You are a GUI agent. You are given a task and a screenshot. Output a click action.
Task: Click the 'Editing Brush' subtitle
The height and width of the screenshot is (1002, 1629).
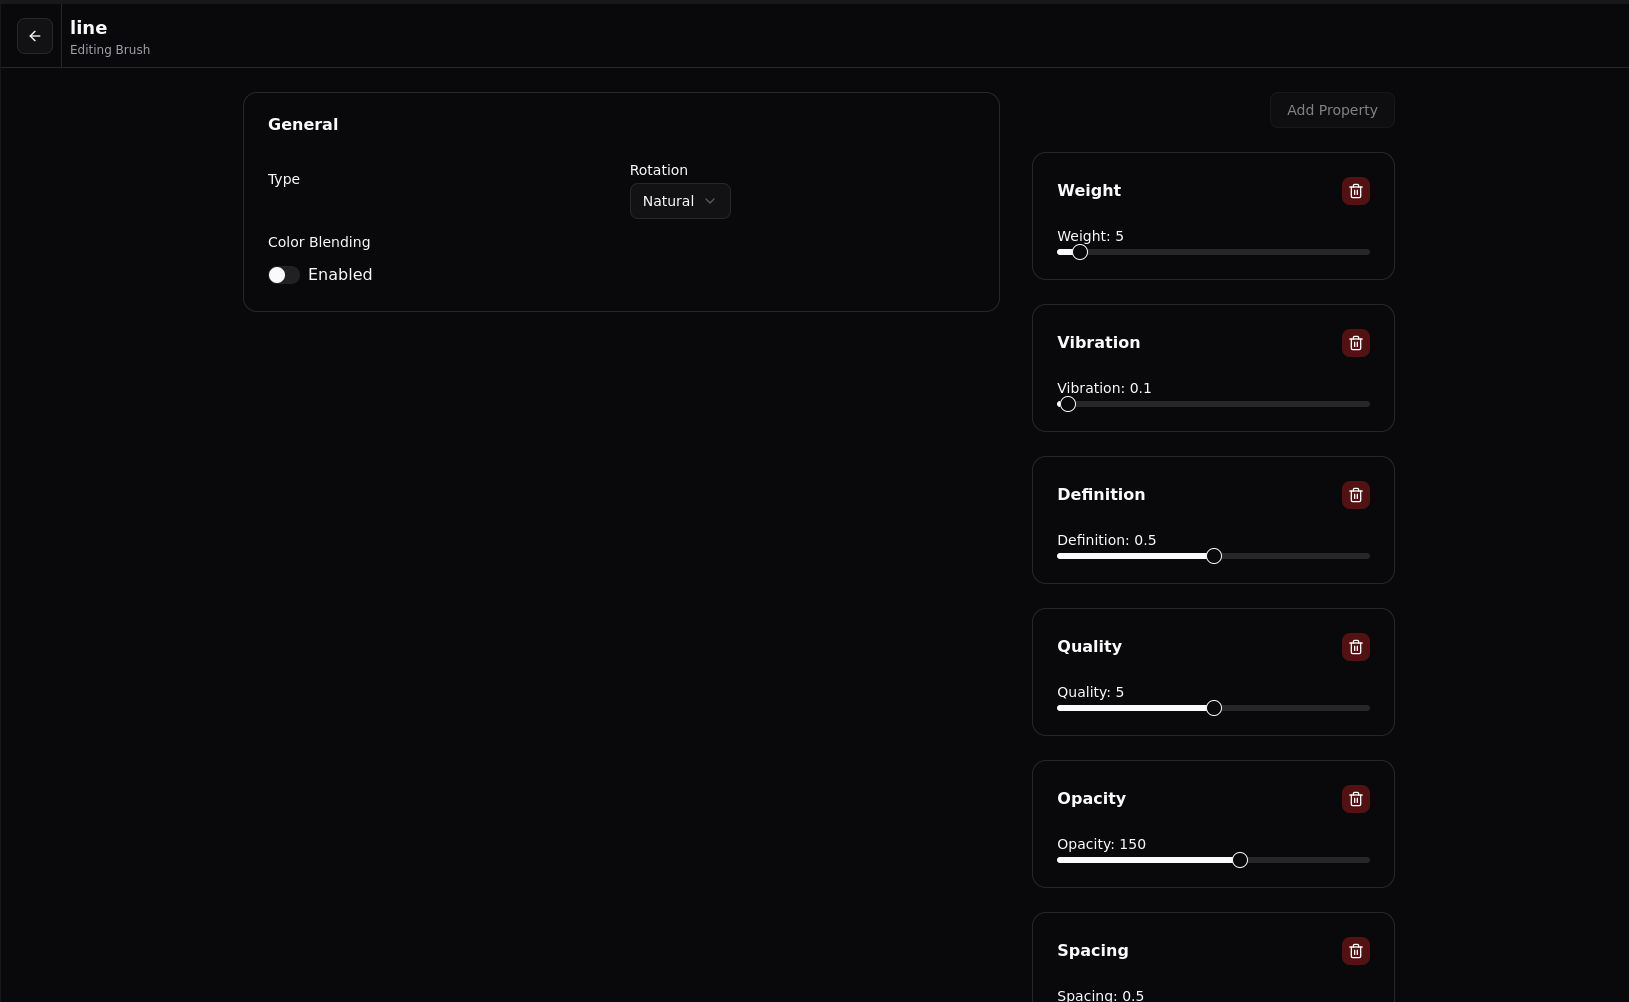tap(110, 50)
